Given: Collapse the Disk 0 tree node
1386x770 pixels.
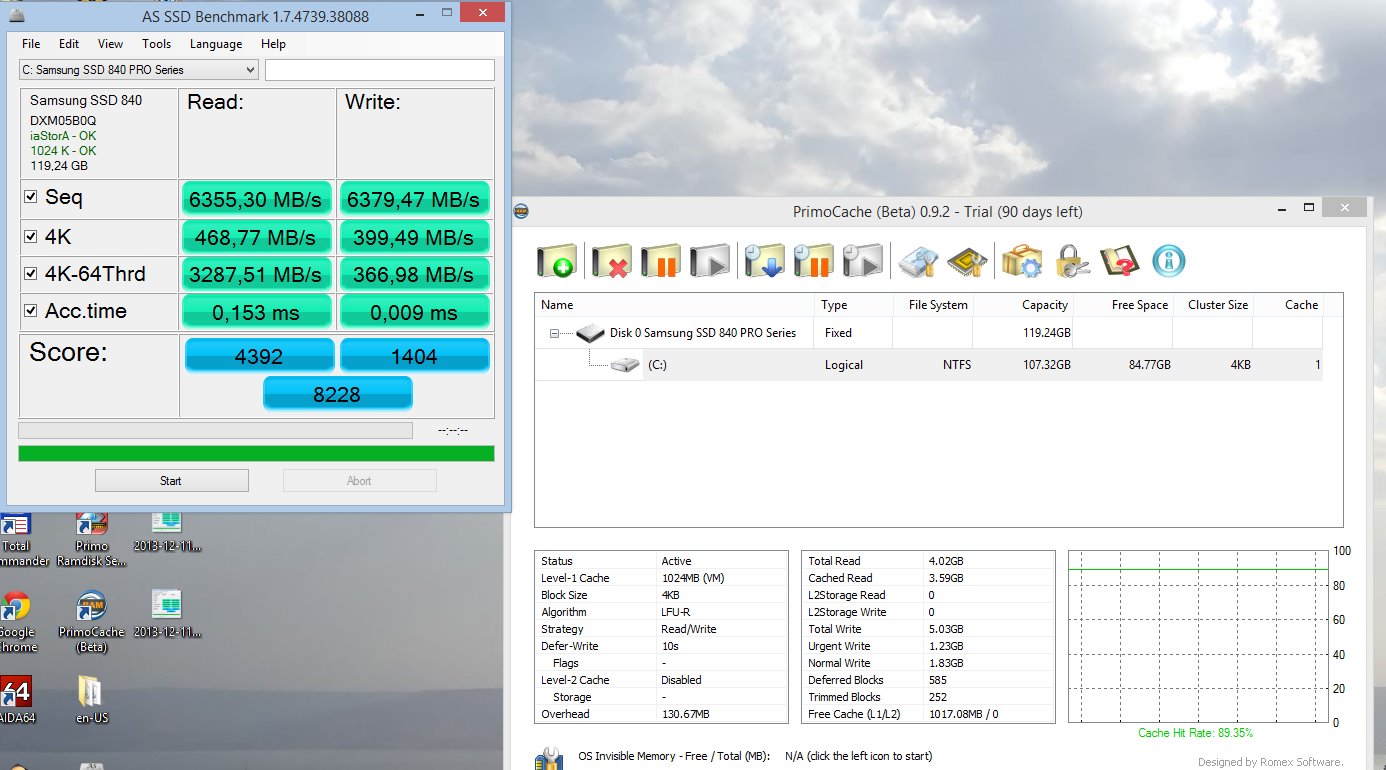Looking at the screenshot, I should [554, 333].
